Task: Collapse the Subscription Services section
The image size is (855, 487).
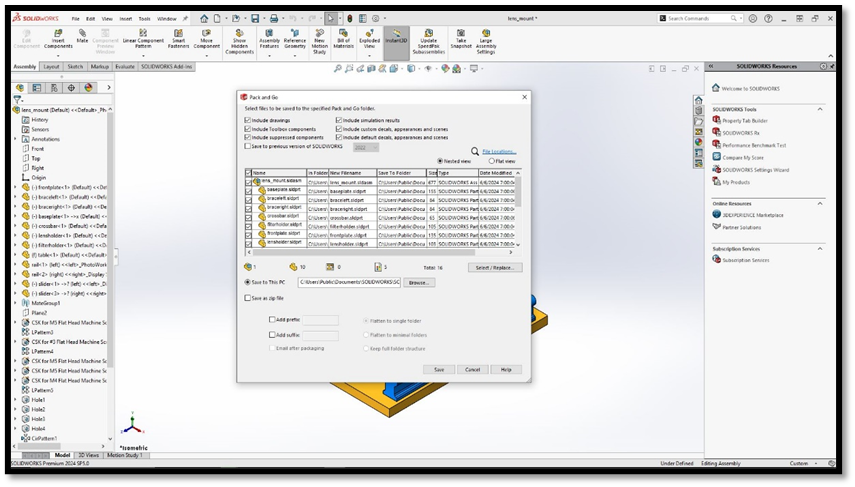Action: [x=820, y=249]
